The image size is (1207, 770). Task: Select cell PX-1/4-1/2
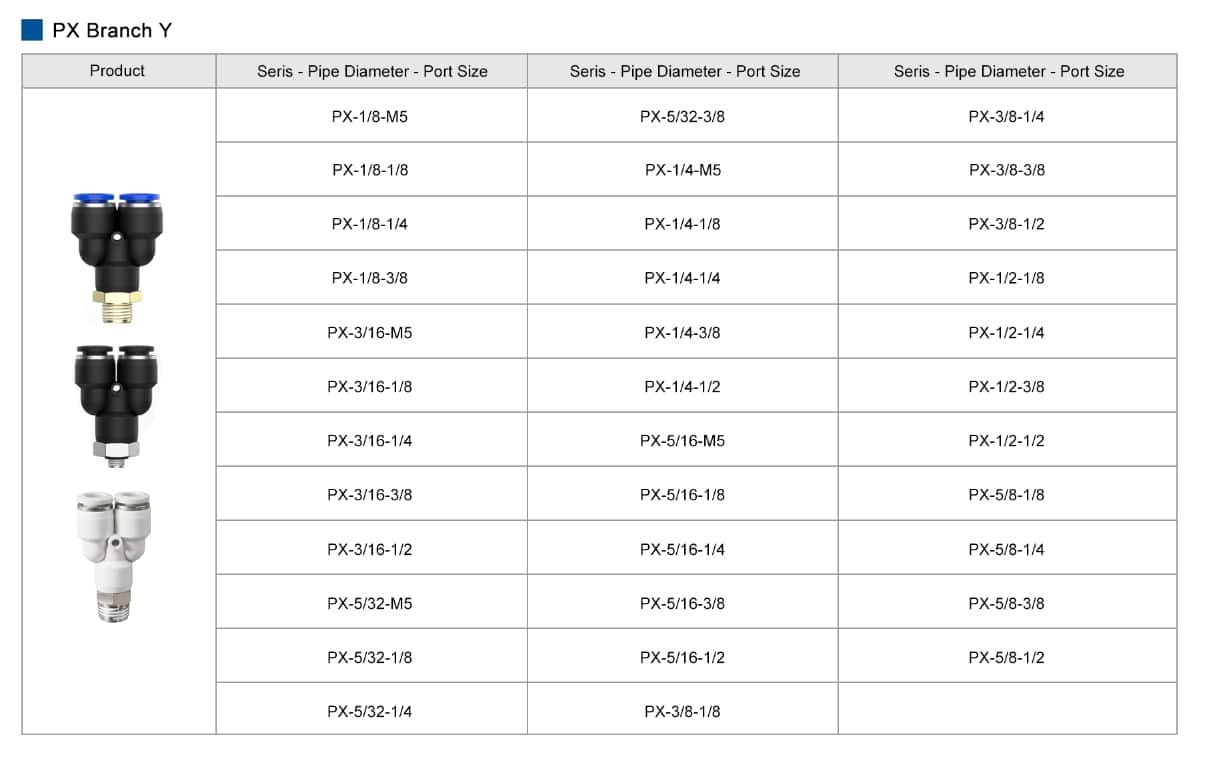click(x=682, y=386)
